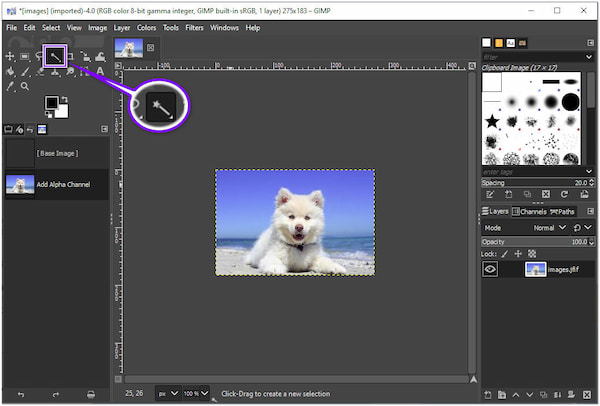This screenshot has height=406, width=600.
Task: Open the Layer menu
Action: point(122,28)
